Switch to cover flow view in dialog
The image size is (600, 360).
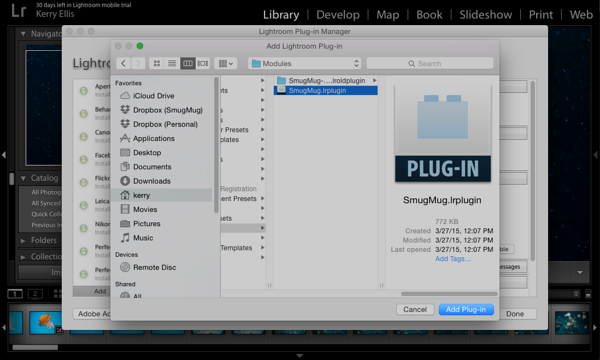[x=203, y=64]
